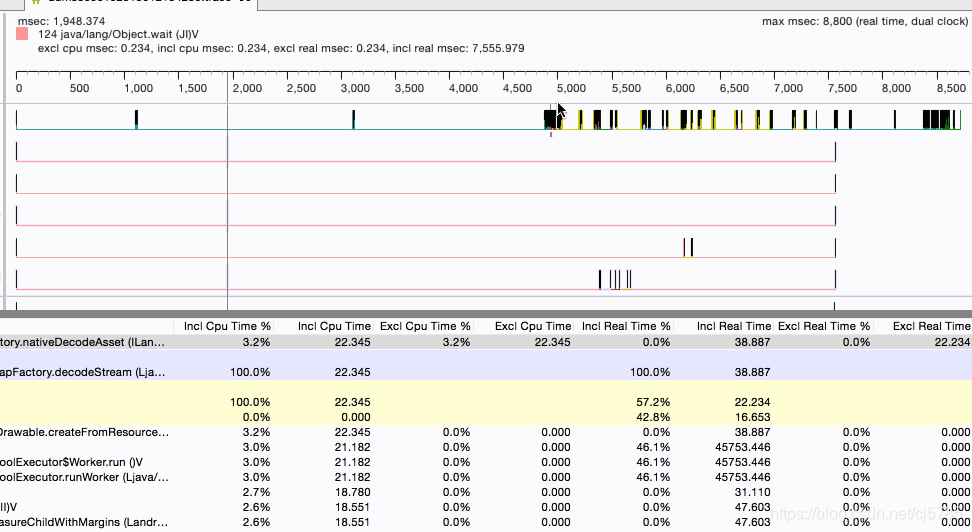972x532 pixels.
Task: Click the '124 java/lang/Object.wait (JI)V' label
Action: point(118,34)
